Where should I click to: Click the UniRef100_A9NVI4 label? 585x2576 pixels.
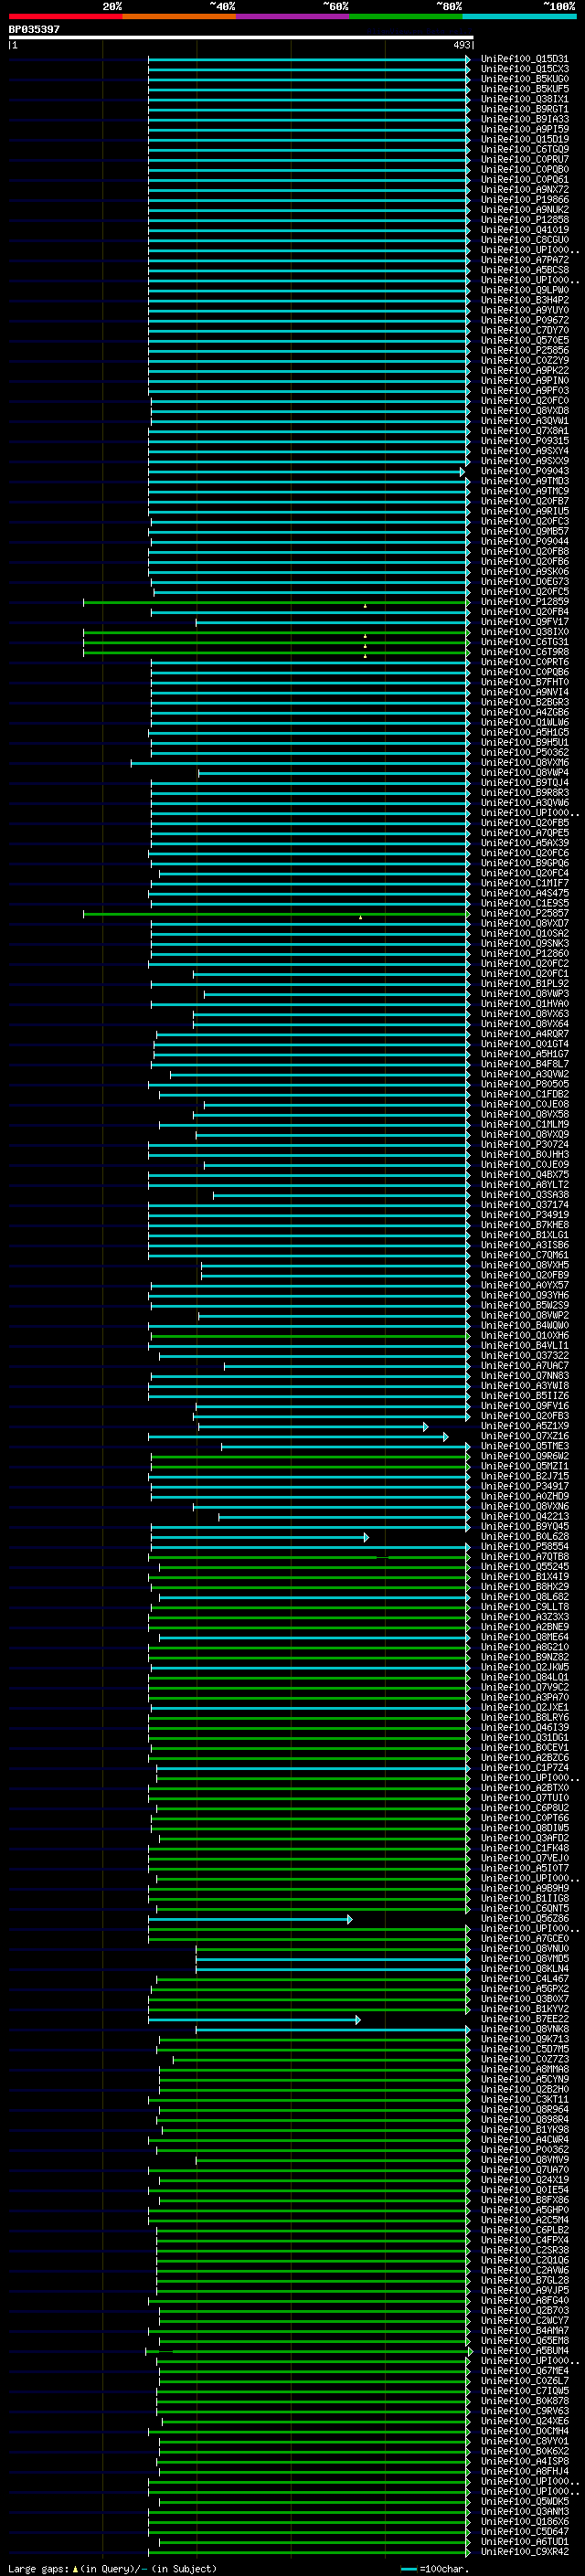tap(524, 692)
